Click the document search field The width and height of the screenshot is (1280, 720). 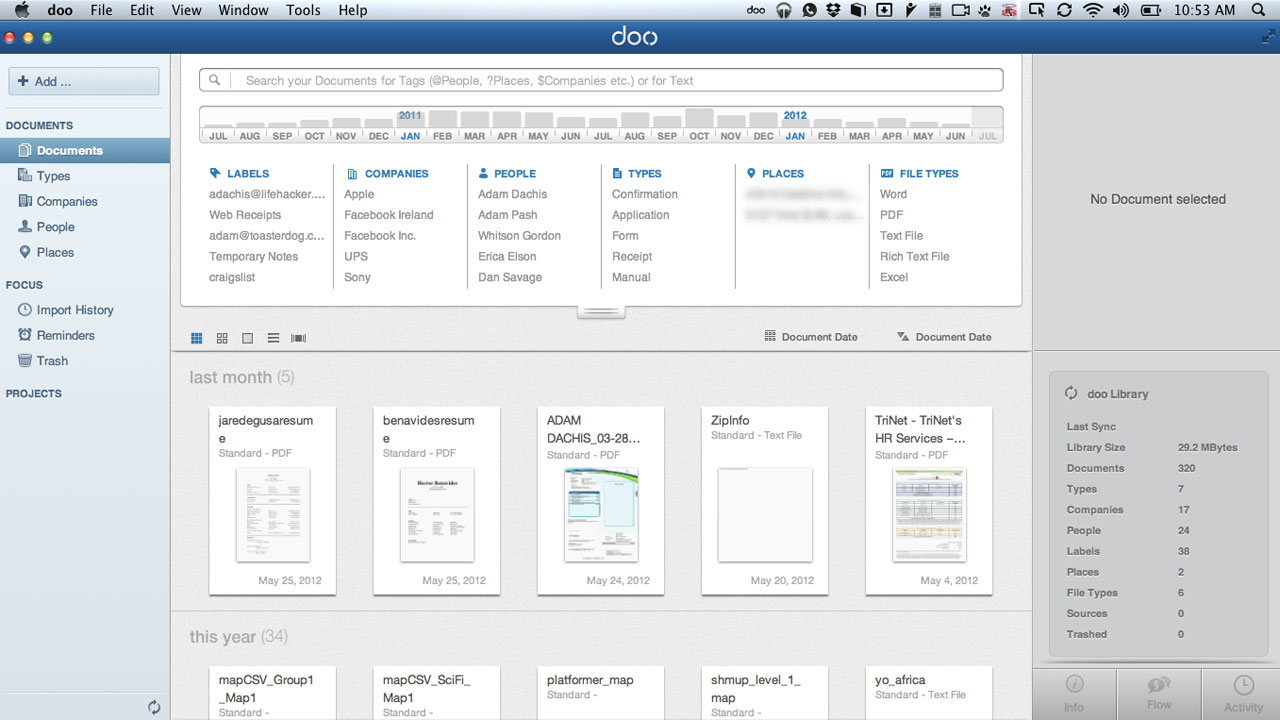tap(601, 80)
